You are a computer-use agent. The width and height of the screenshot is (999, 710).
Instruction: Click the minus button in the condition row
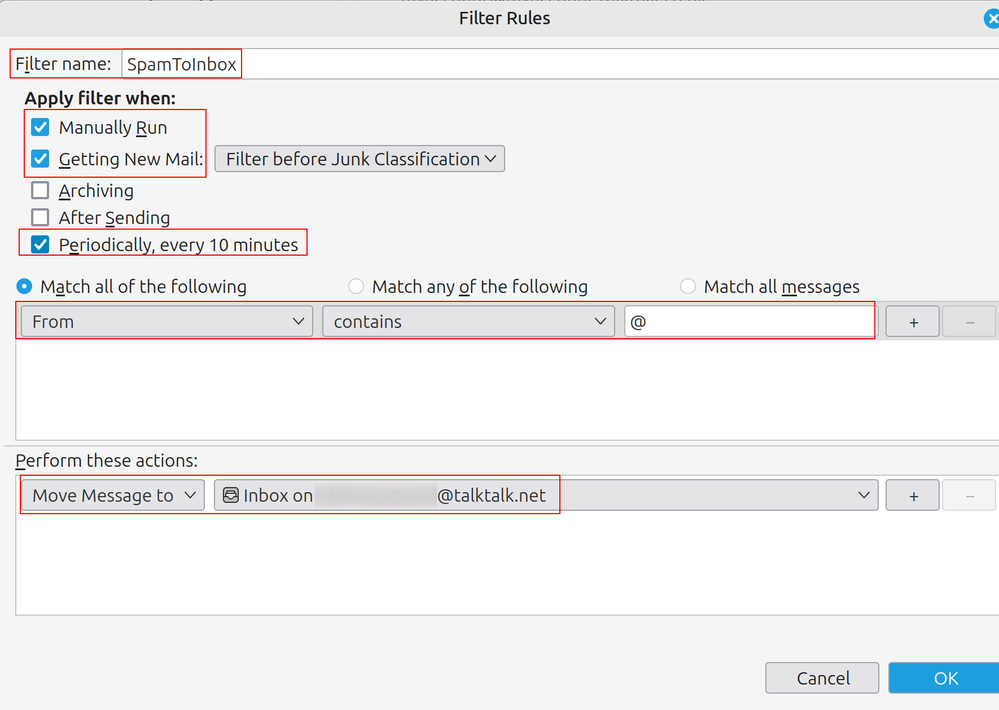click(968, 322)
